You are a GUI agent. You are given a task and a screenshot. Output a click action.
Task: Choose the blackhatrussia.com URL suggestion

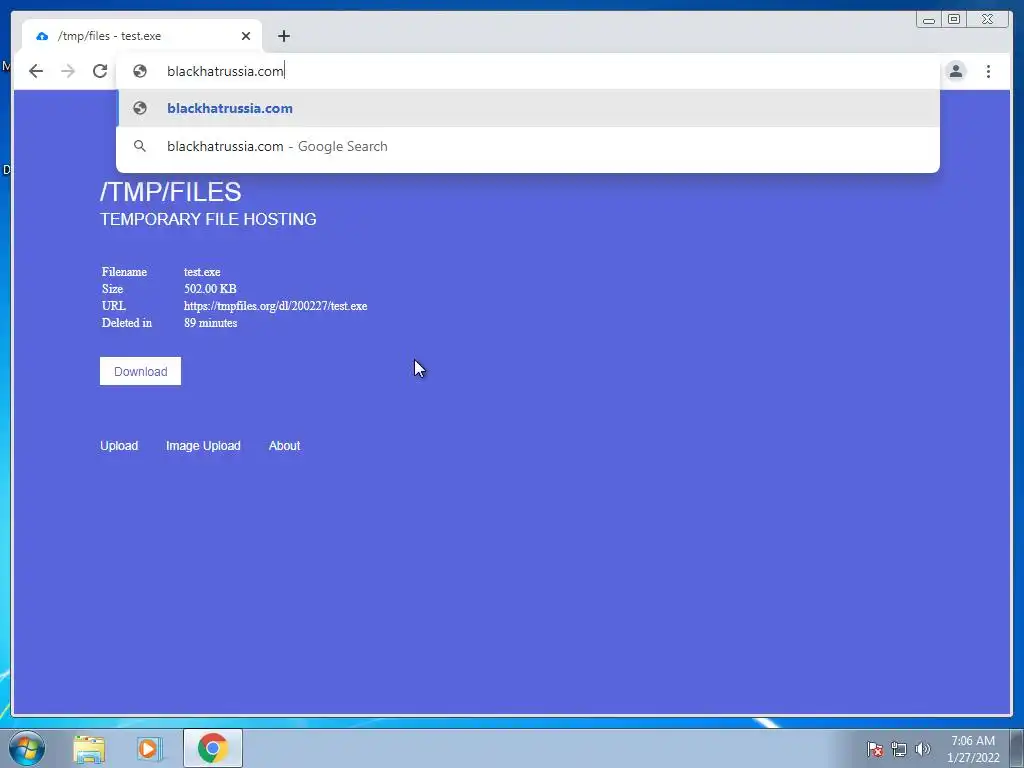click(528, 108)
